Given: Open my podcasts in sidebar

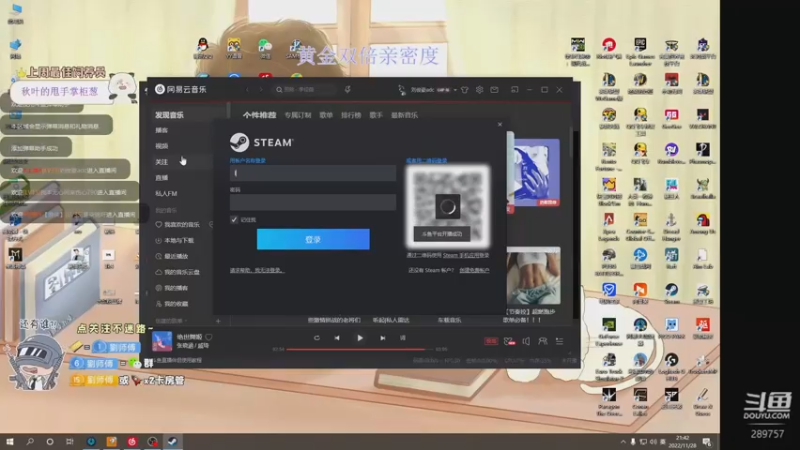Looking at the screenshot, I should (171, 288).
